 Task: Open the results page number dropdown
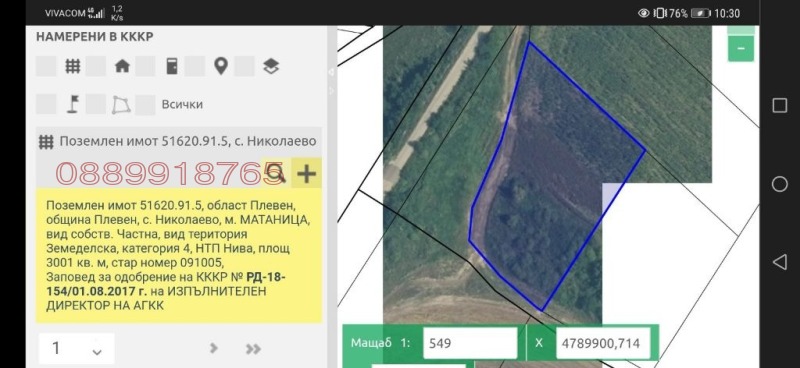77,349
